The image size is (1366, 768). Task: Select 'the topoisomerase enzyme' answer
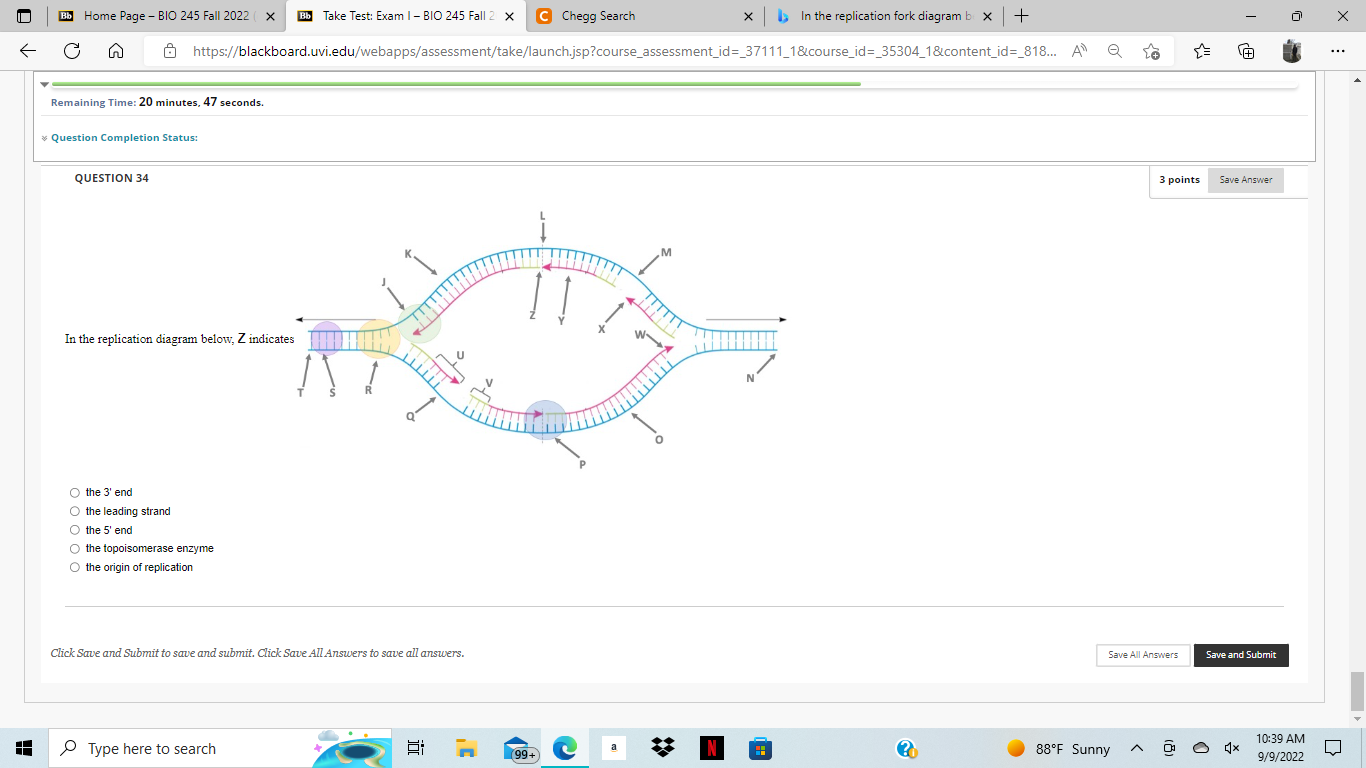(74, 548)
